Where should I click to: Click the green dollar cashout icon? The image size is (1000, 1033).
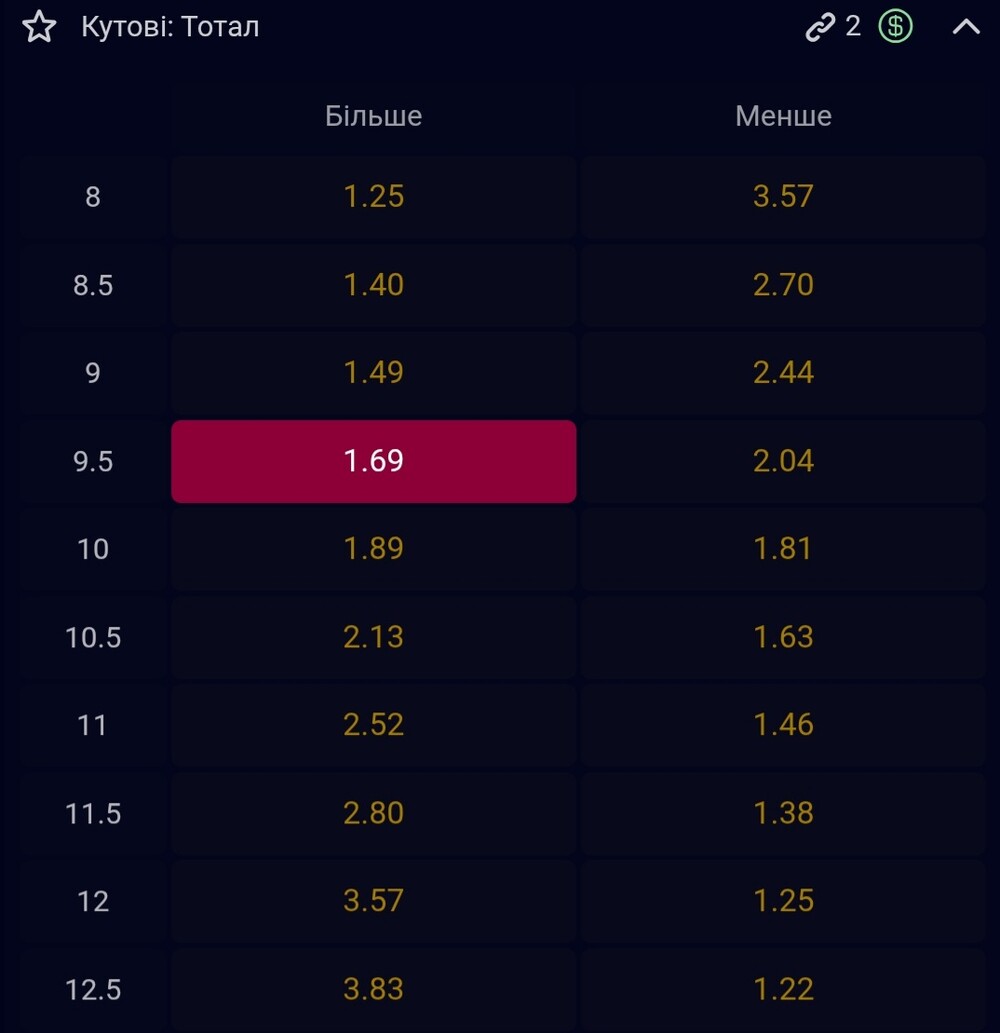tap(895, 27)
